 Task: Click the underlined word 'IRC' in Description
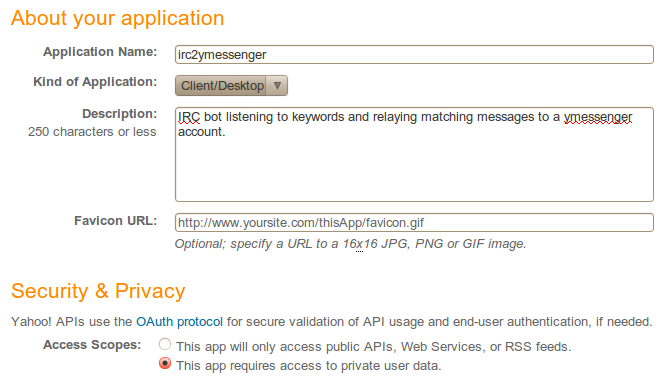[x=189, y=117]
